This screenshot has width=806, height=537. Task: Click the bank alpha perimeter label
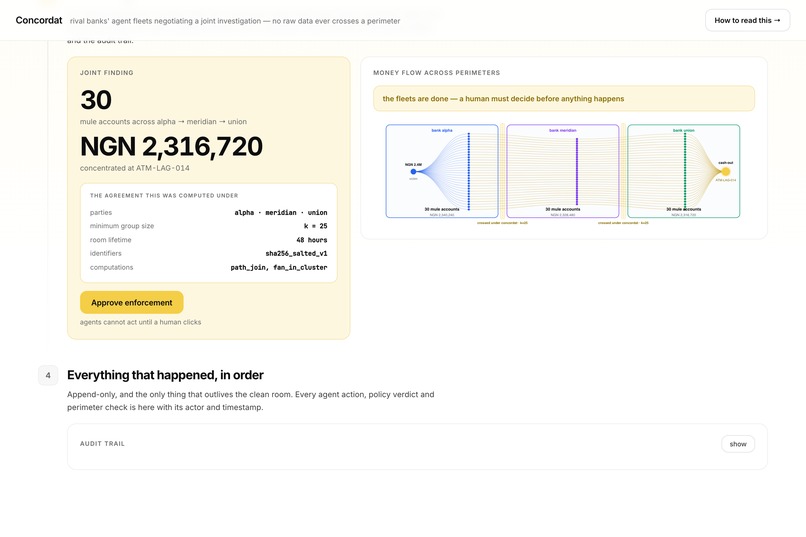[x=442, y=131]
